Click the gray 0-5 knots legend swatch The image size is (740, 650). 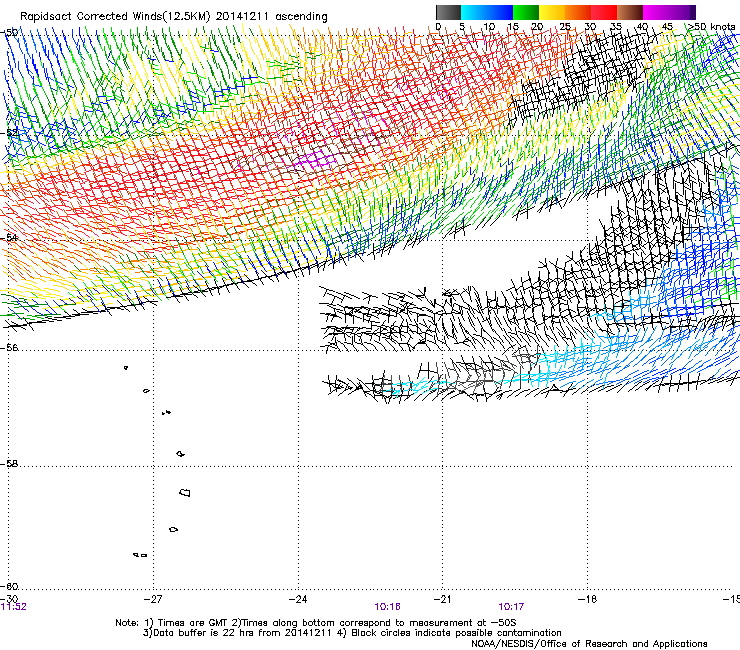click(x=448, y=12)
